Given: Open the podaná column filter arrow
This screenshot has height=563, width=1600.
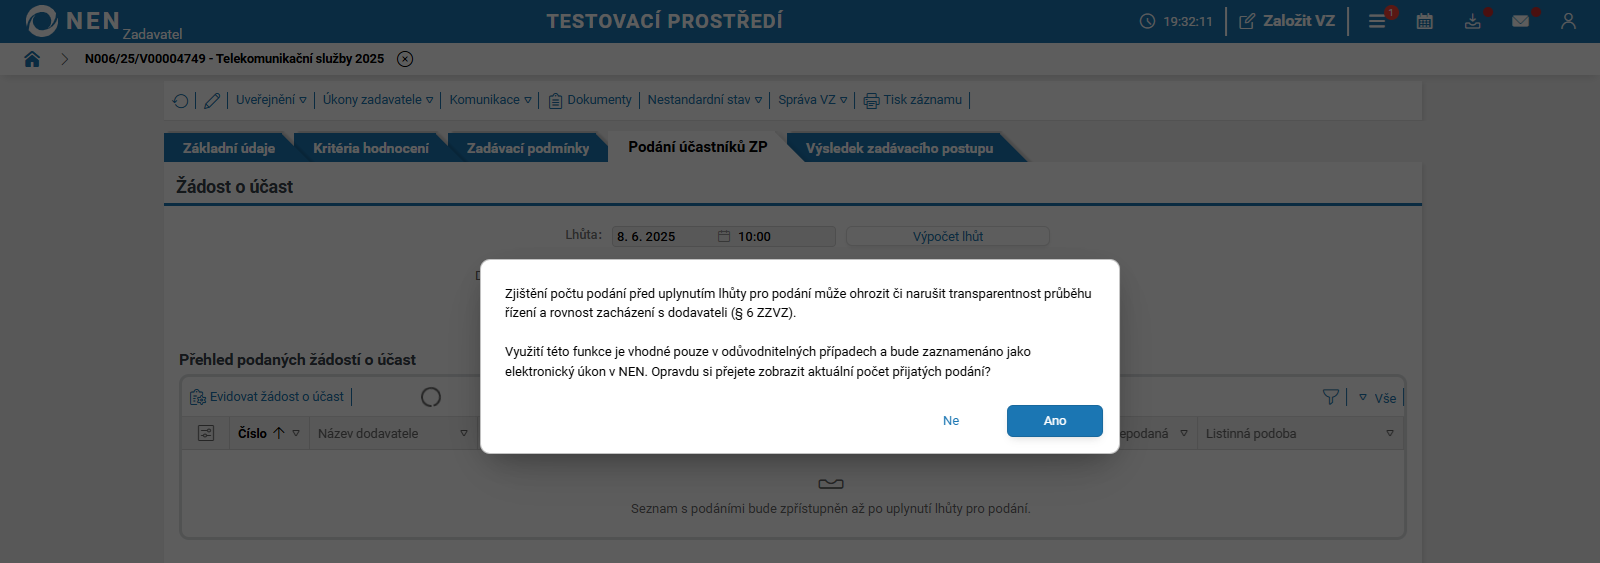Looking at the screenshot, I should (x=1184, y=433).
